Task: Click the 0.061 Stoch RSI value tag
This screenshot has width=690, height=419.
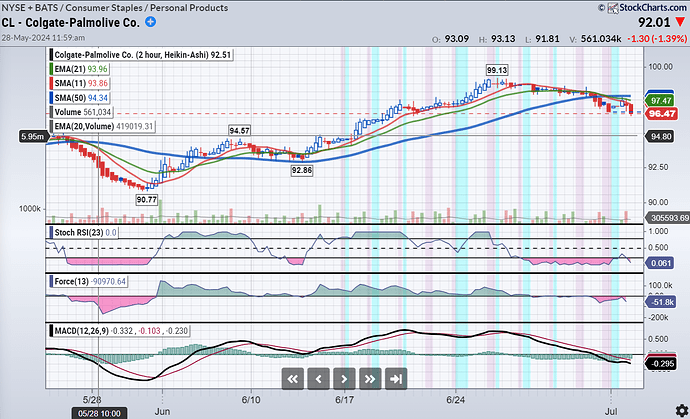Action: coord(661,263)
